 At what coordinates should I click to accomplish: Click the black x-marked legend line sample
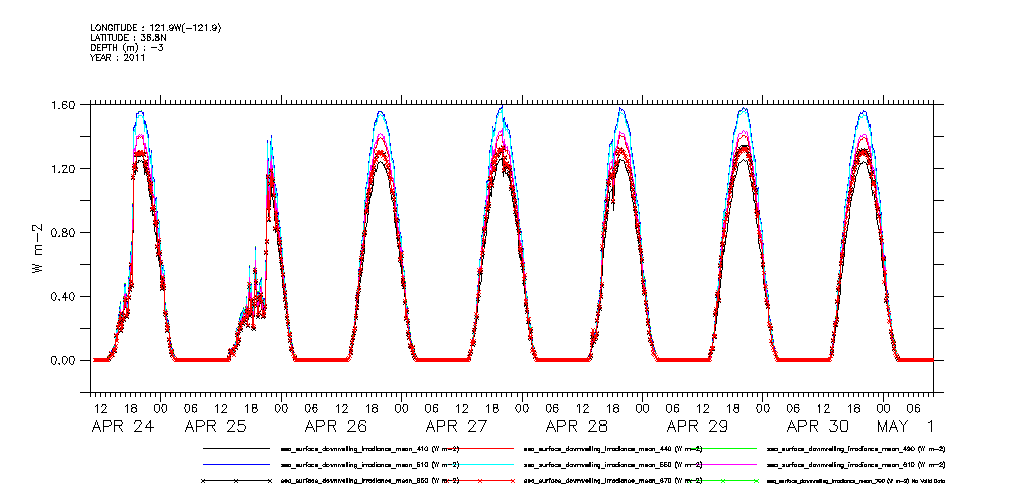coord(236,481)
